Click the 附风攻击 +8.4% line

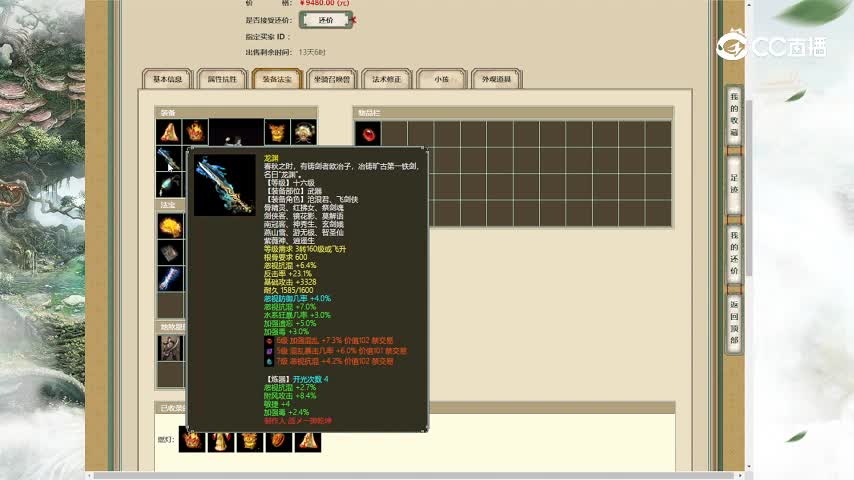[x=290, y=396]
